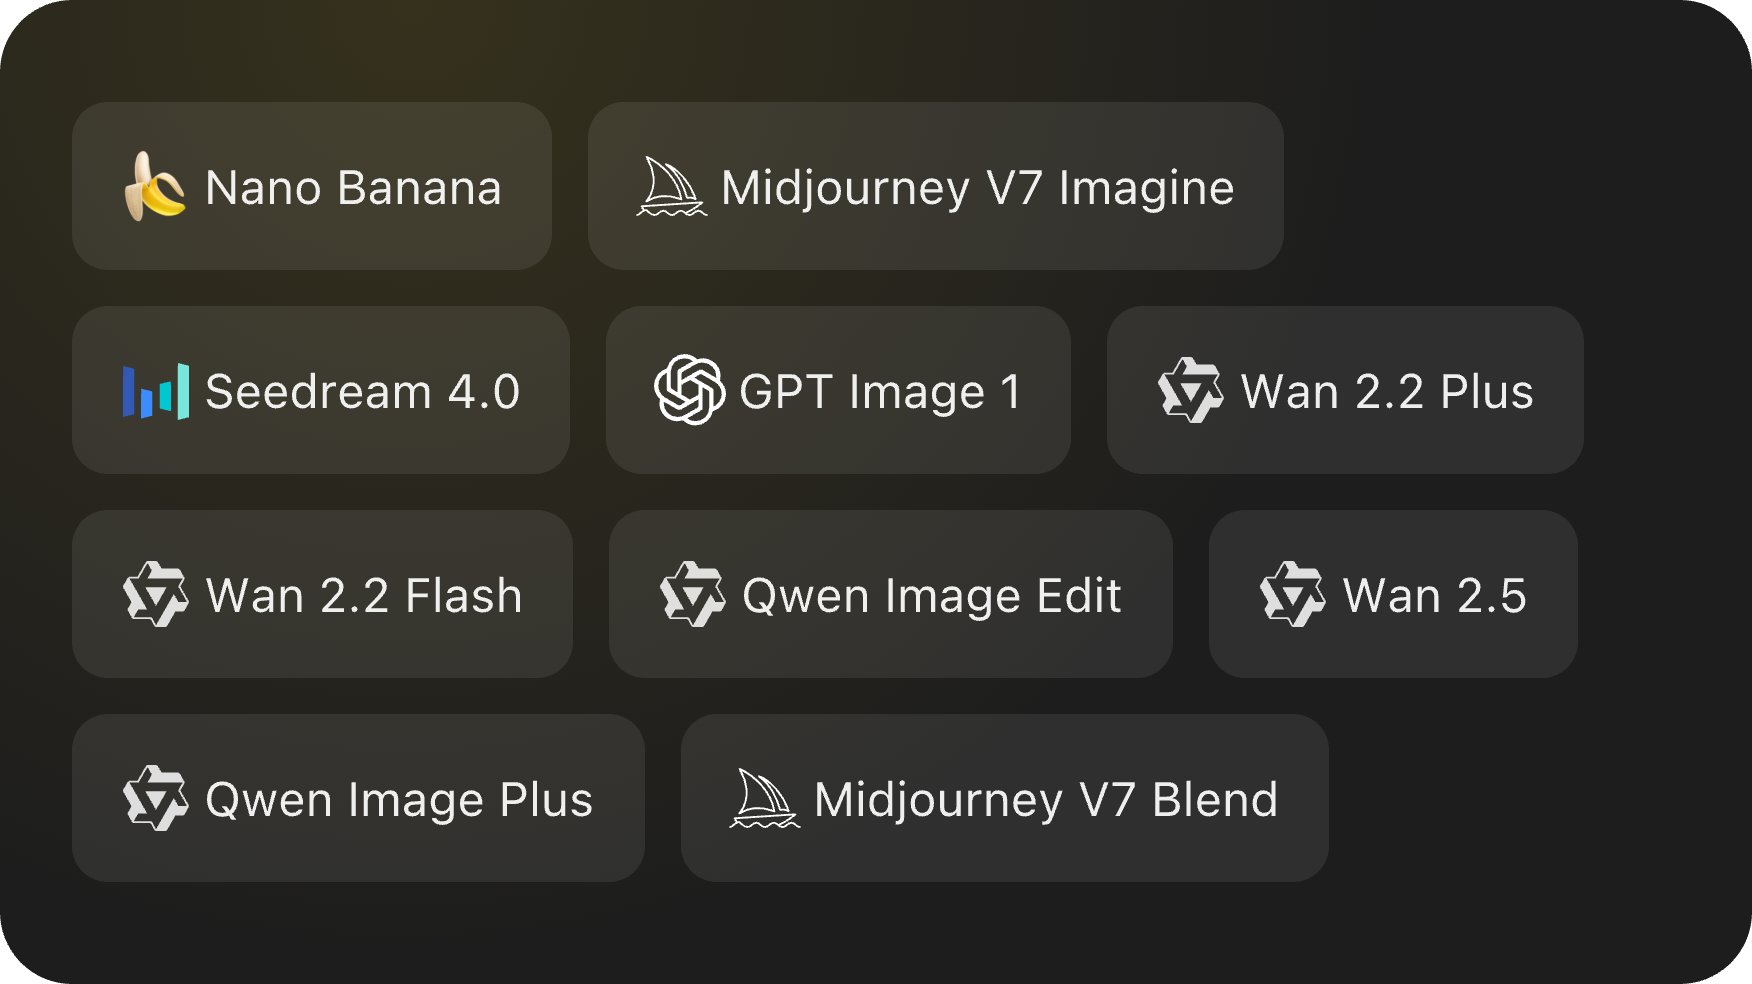
Task: Choose Seedream 4.0
Action: (320, 391)
